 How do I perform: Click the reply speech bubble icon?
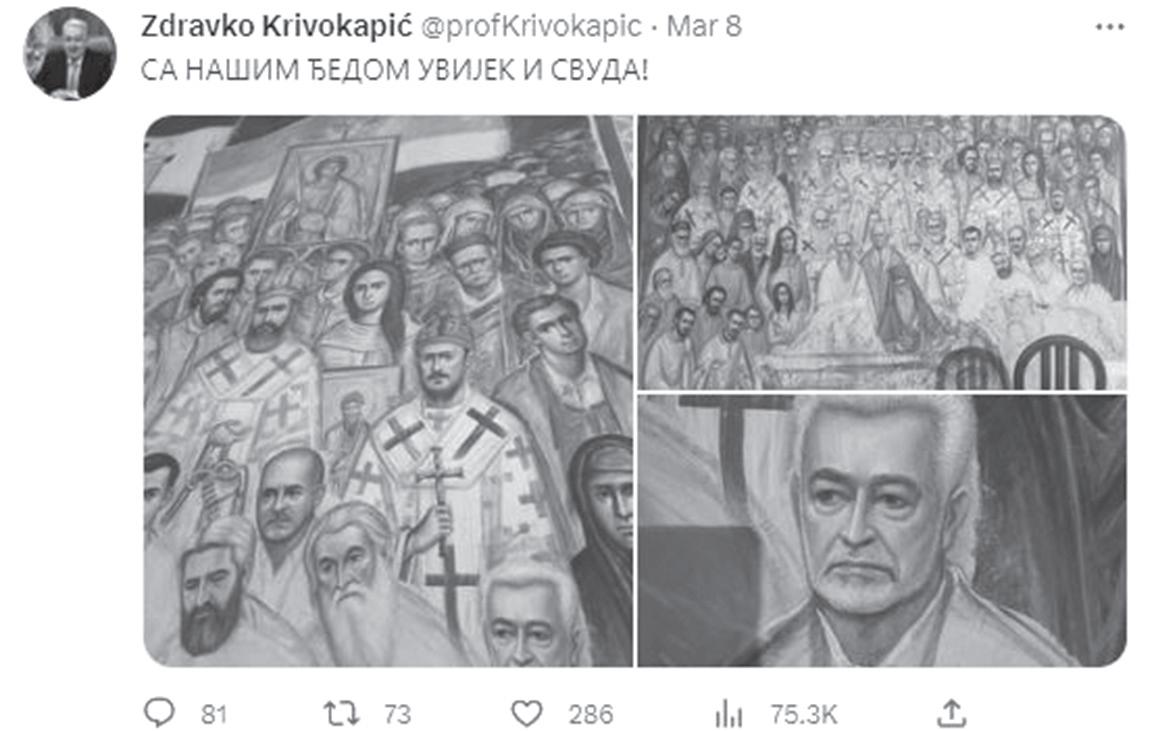158,712
